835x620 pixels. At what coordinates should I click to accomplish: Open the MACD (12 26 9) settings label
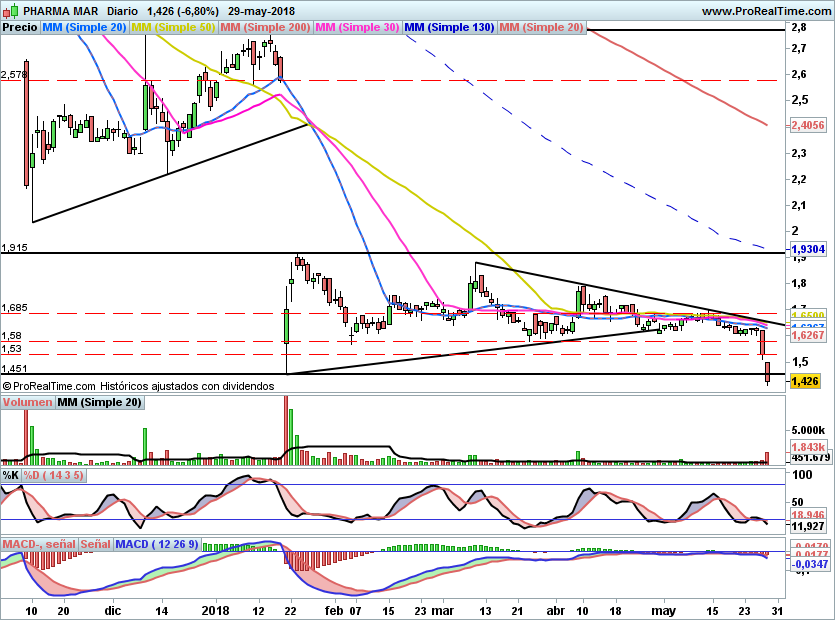point(157,544)
